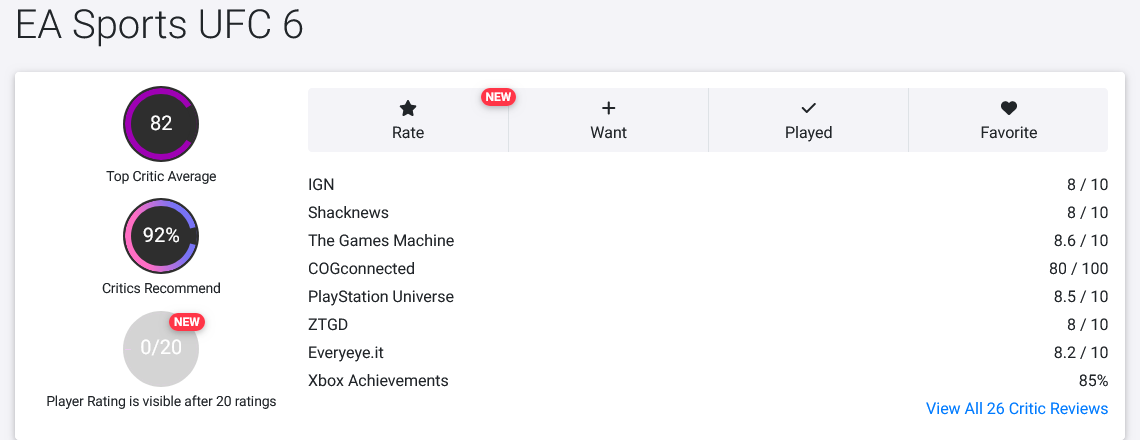Click the heart Favorite icon
Viewport: 1140px width, 440px height.
[1008, 108]
